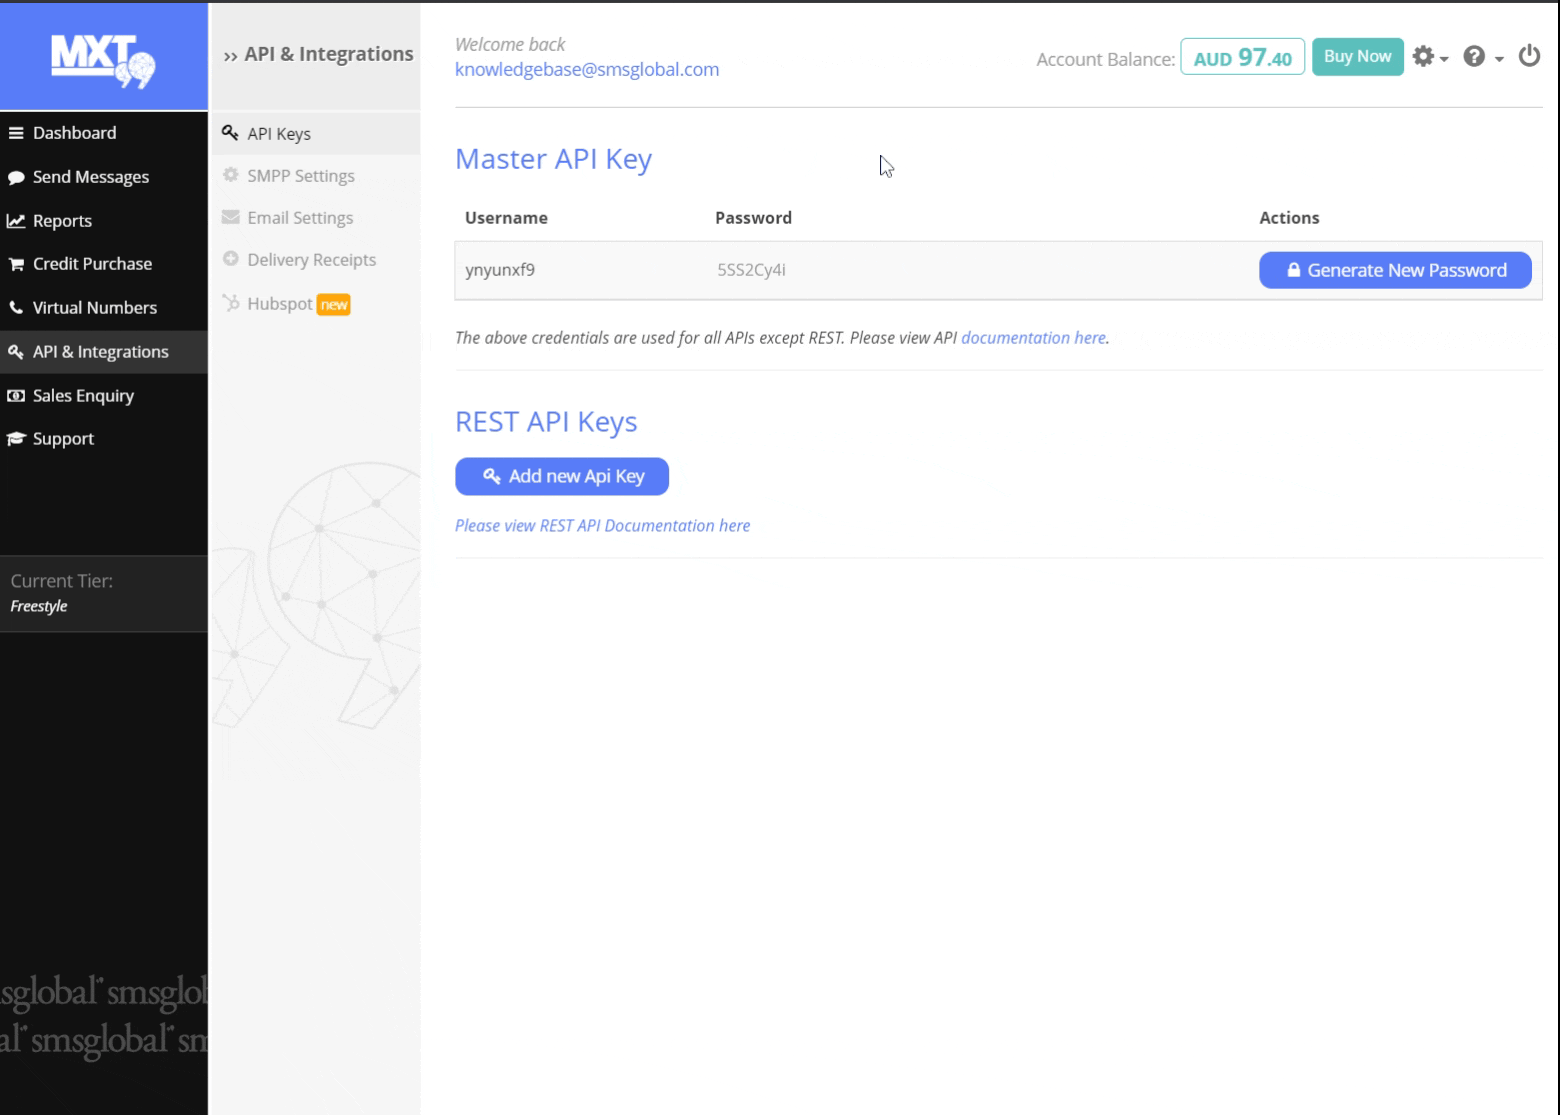
Task: Go to Send Messages in sidebar
Action: tap(90, 177)
